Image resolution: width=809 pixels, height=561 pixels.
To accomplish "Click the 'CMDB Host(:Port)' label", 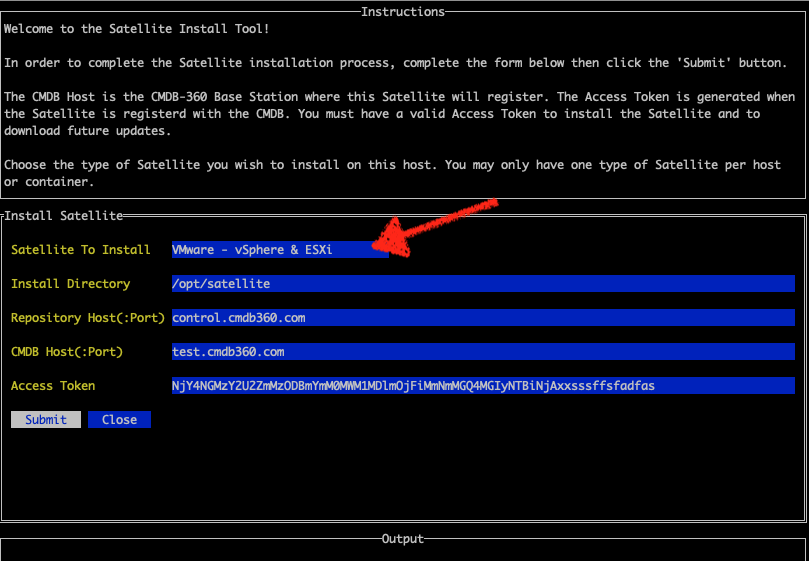I will click(67, 352).
